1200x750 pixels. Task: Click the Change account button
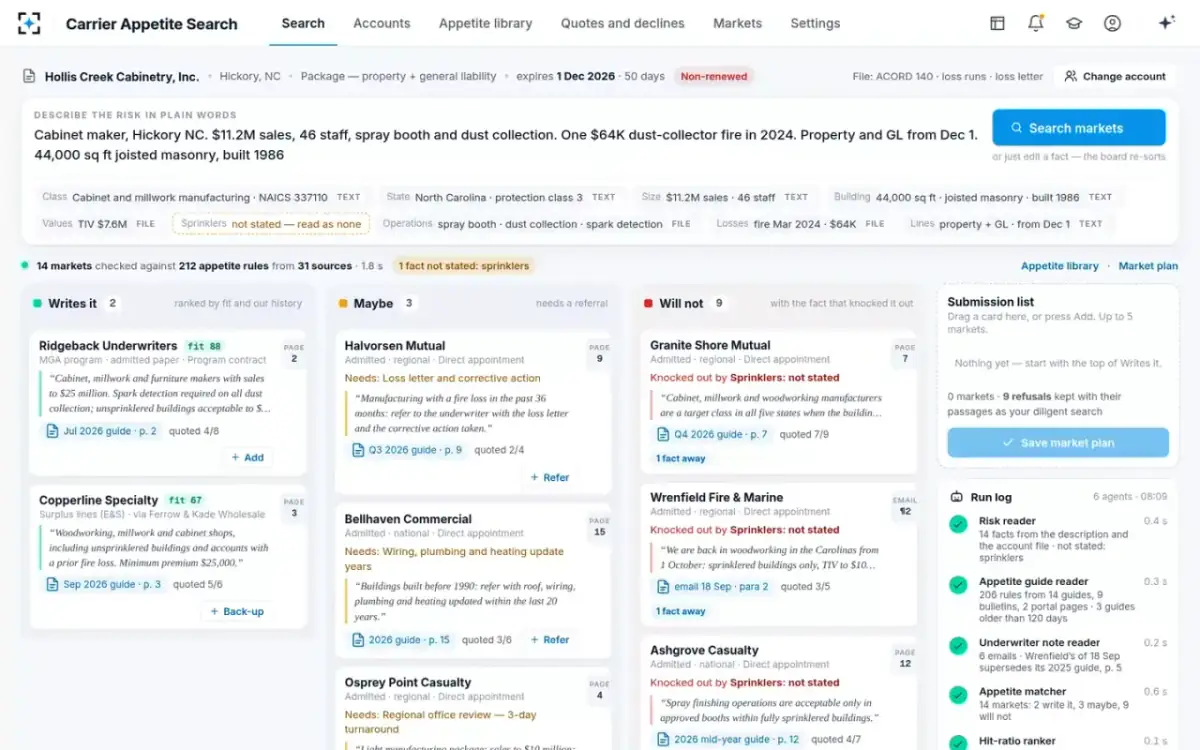1115,76
